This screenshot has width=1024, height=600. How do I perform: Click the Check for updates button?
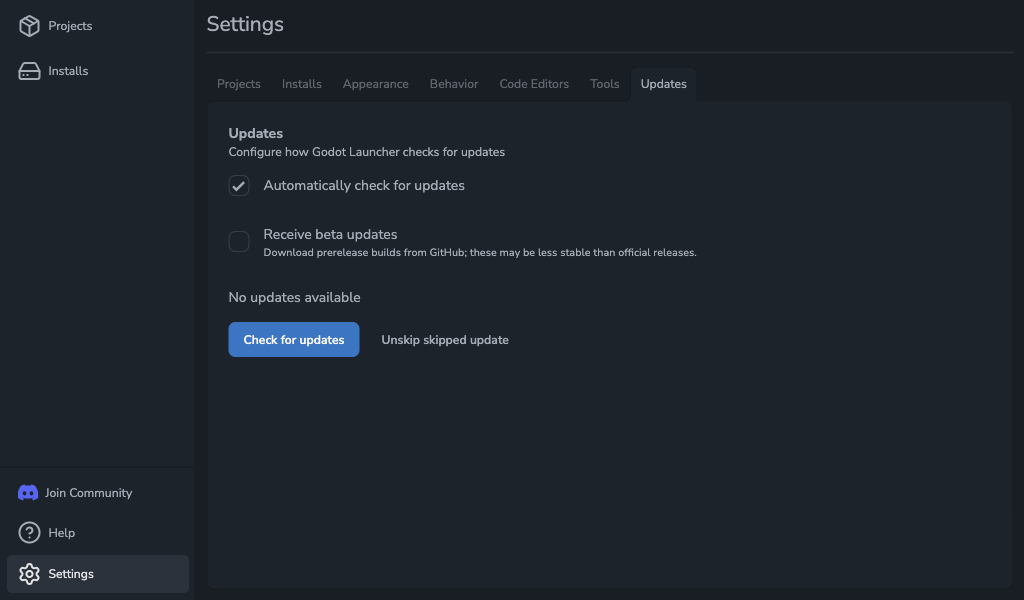coord(294,339)
